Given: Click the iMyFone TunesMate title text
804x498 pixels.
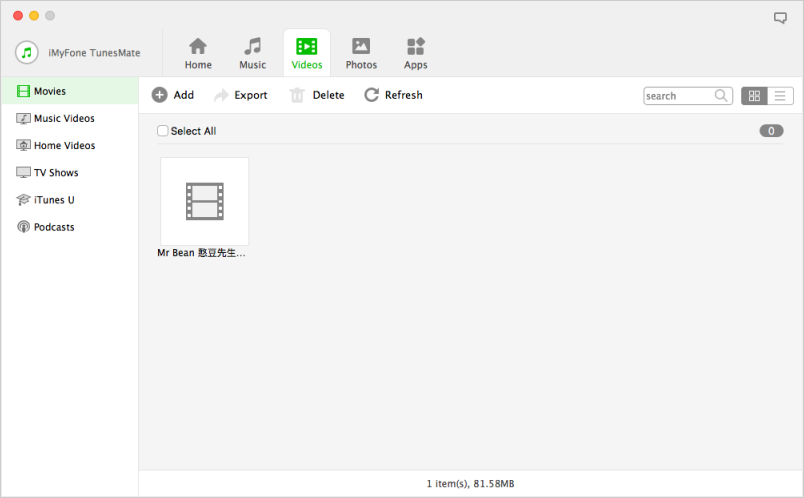Looking at the screenshot, I should pyautogui.click(x=94, y=53).
